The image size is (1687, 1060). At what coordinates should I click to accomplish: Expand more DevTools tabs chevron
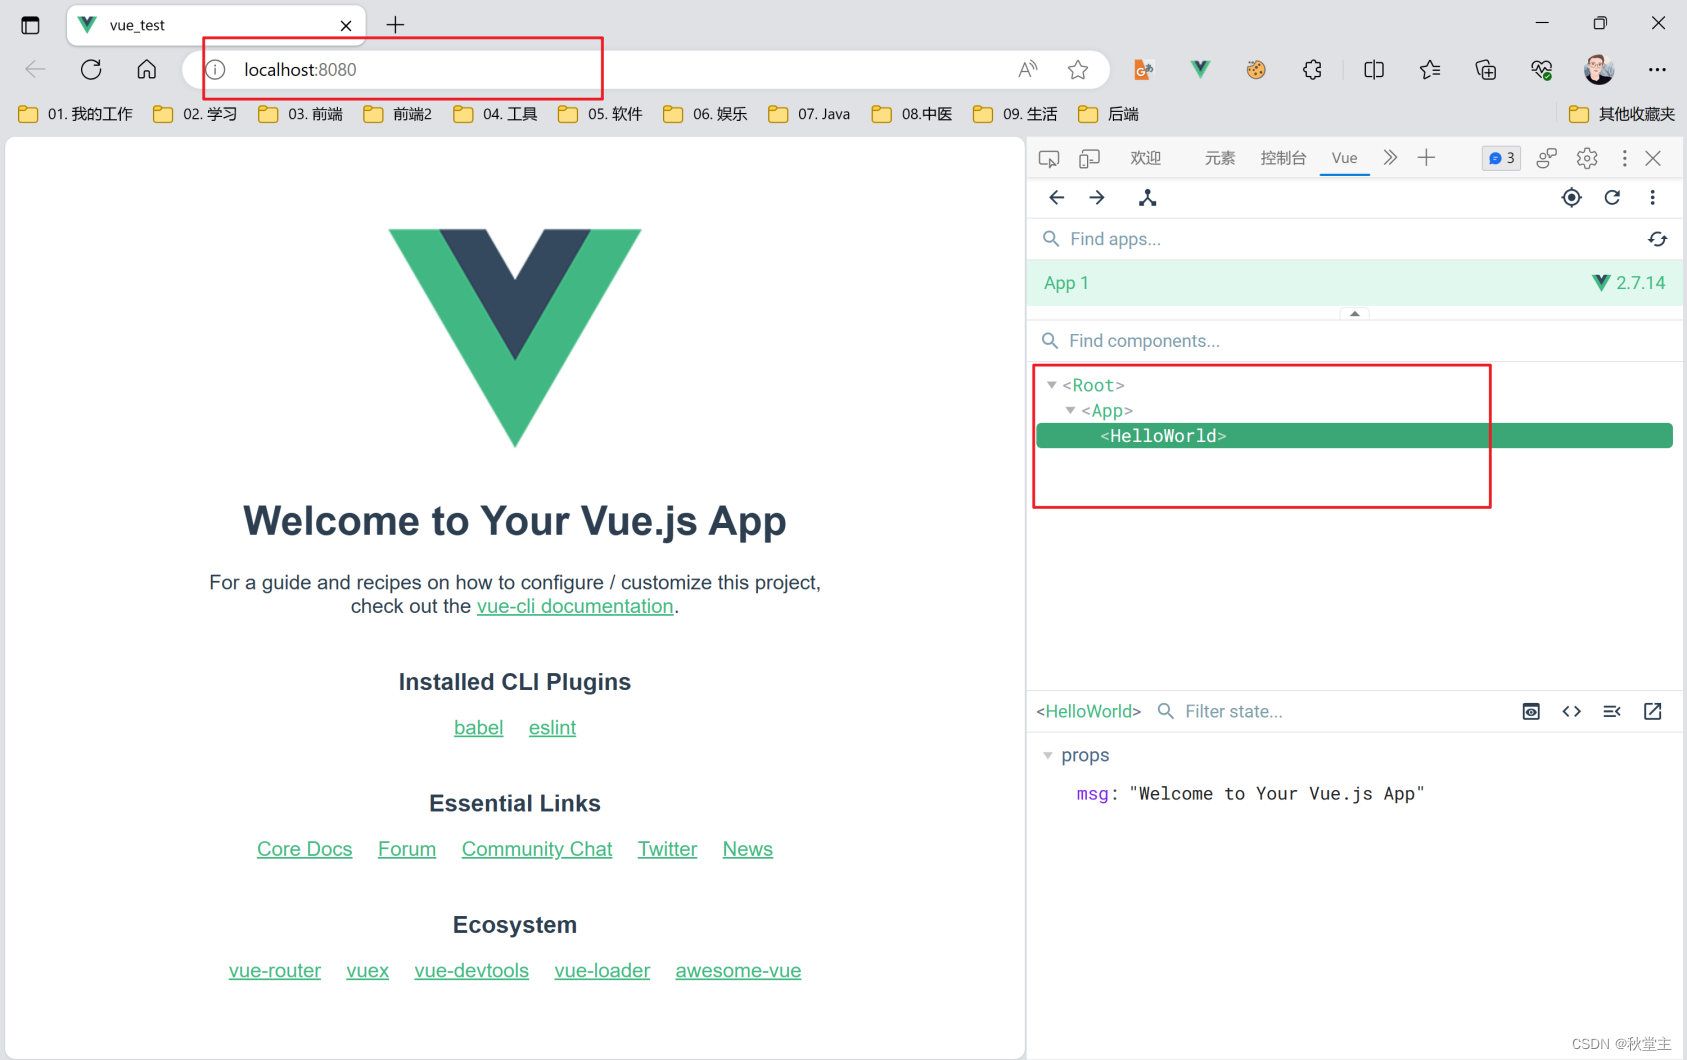pos(1390,158)
